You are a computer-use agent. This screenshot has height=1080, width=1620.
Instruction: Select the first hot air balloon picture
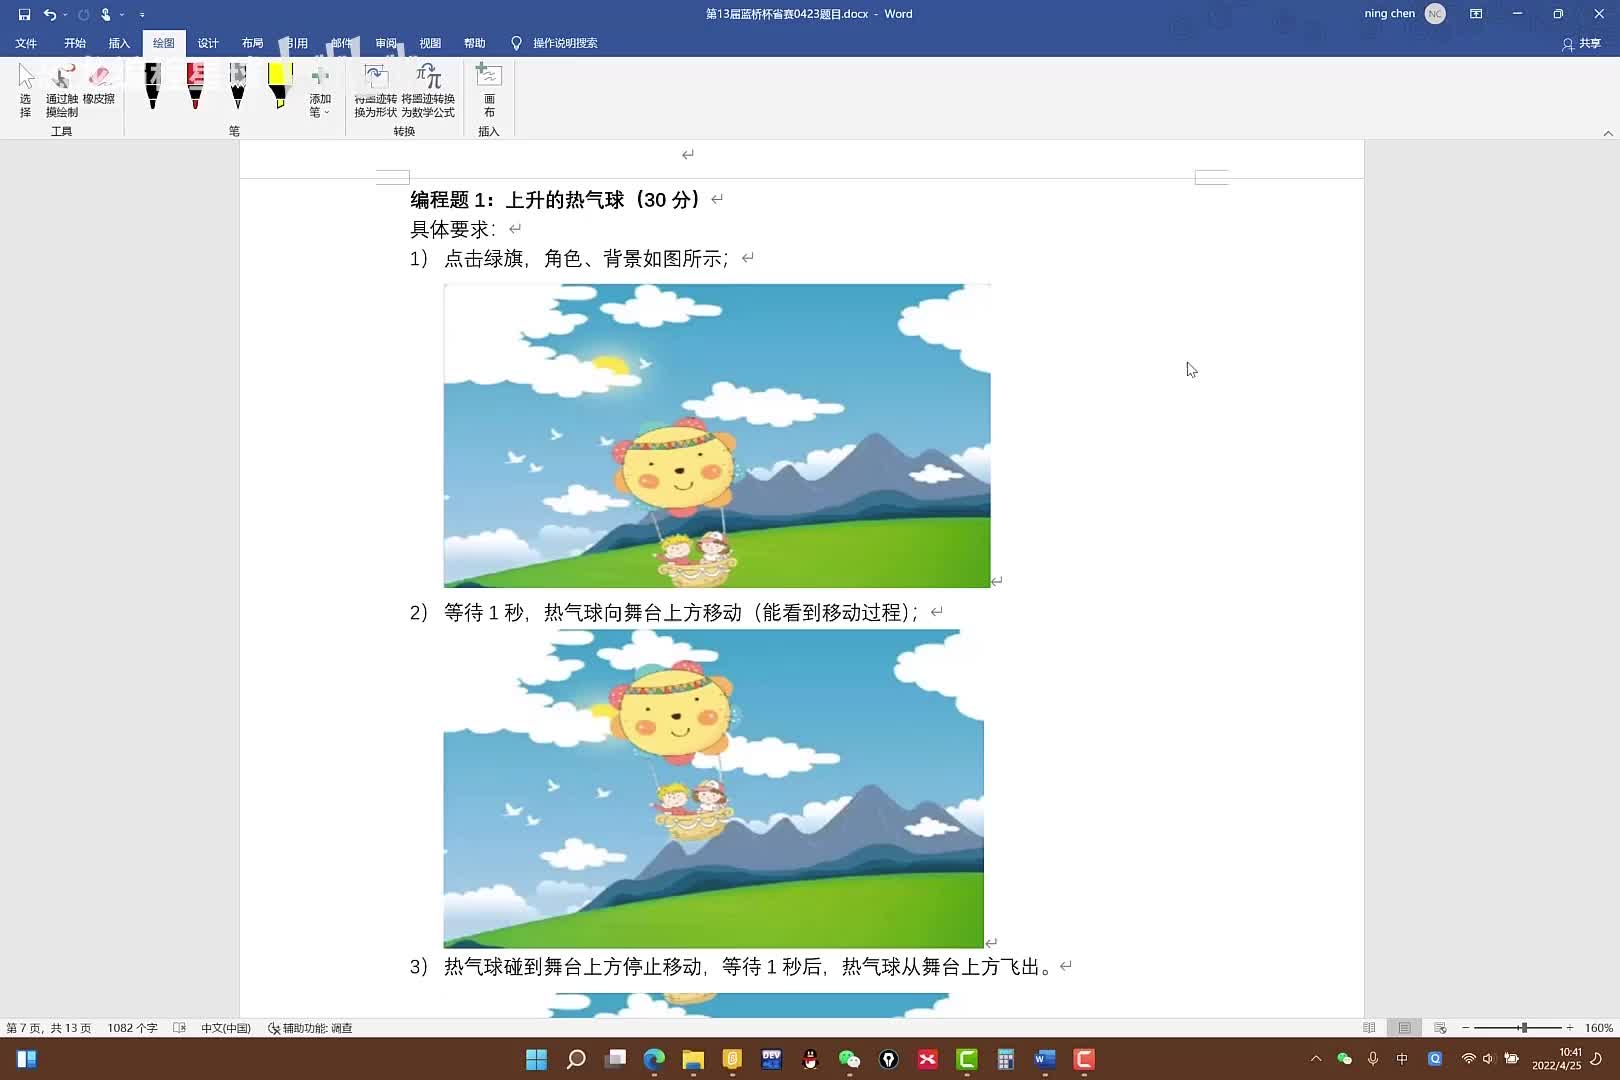click(x=717, y=436)
